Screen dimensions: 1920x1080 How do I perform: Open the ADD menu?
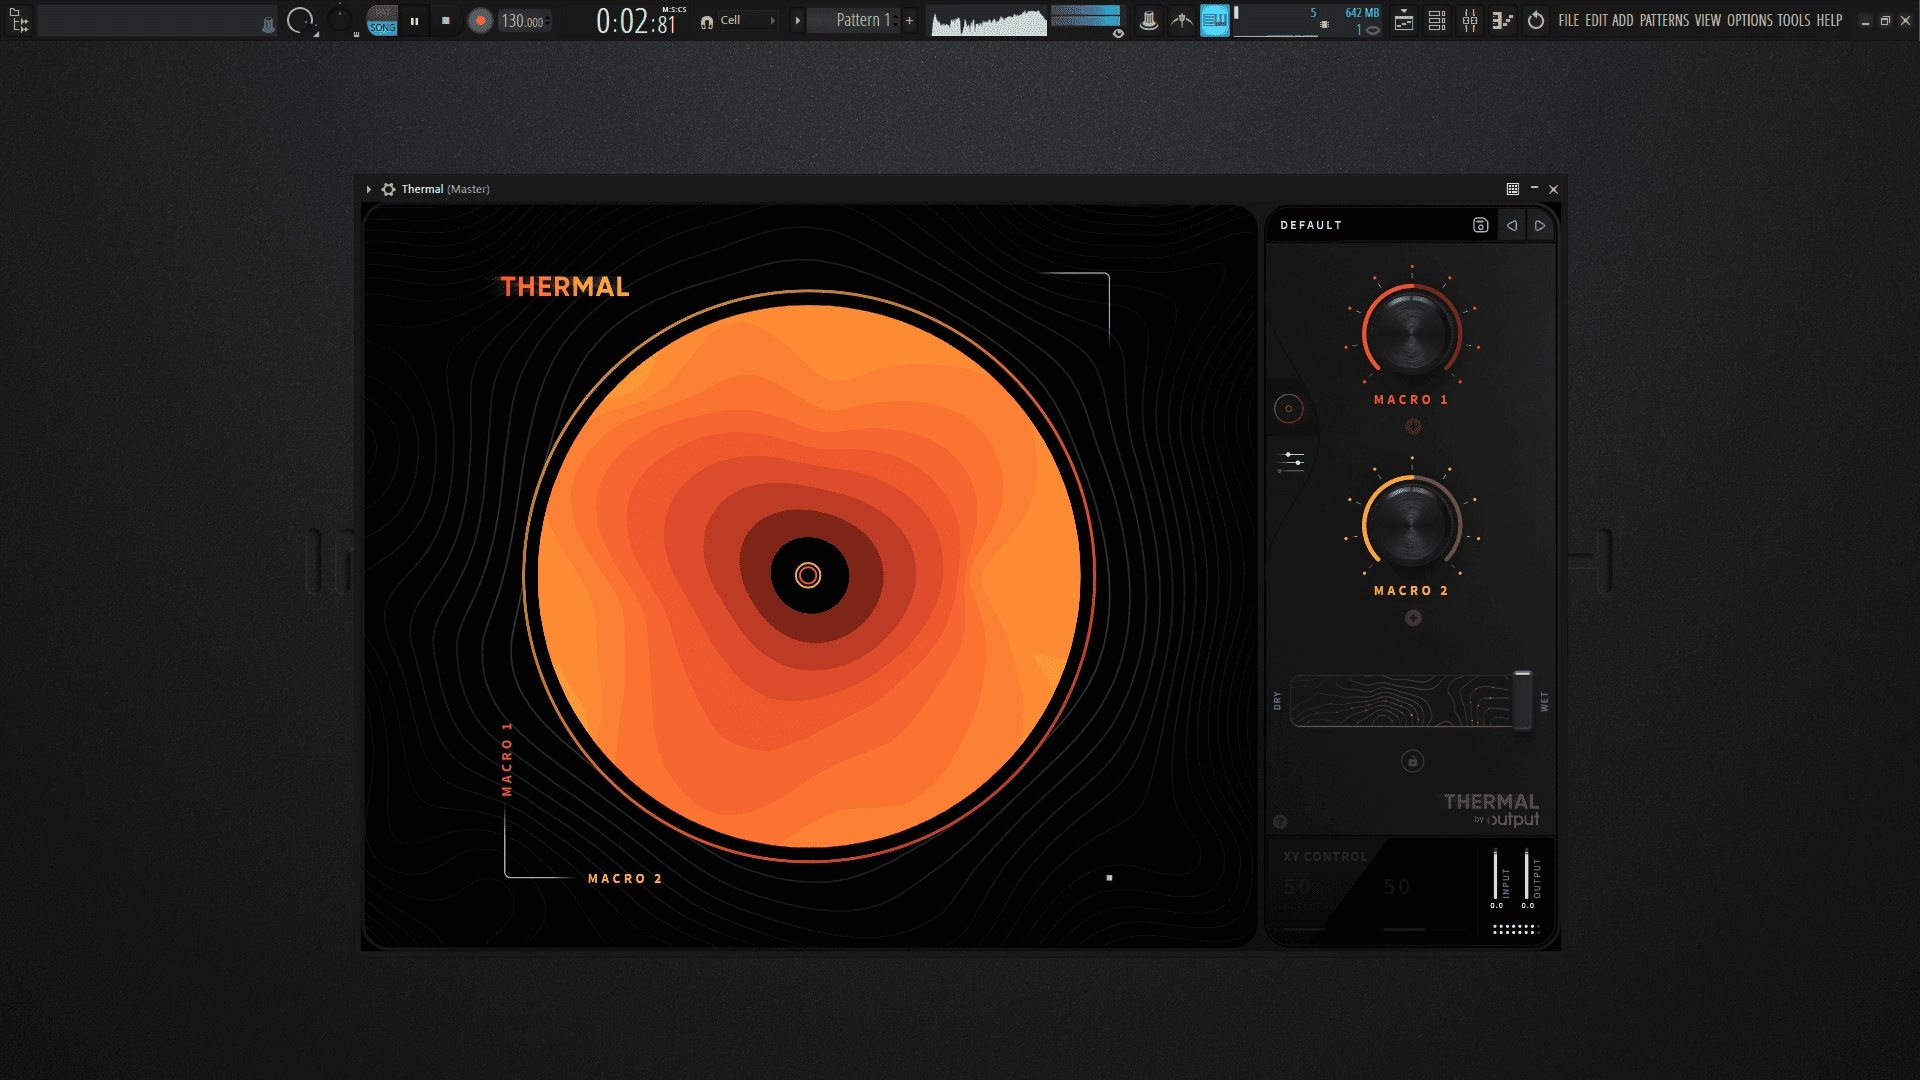1622,20
